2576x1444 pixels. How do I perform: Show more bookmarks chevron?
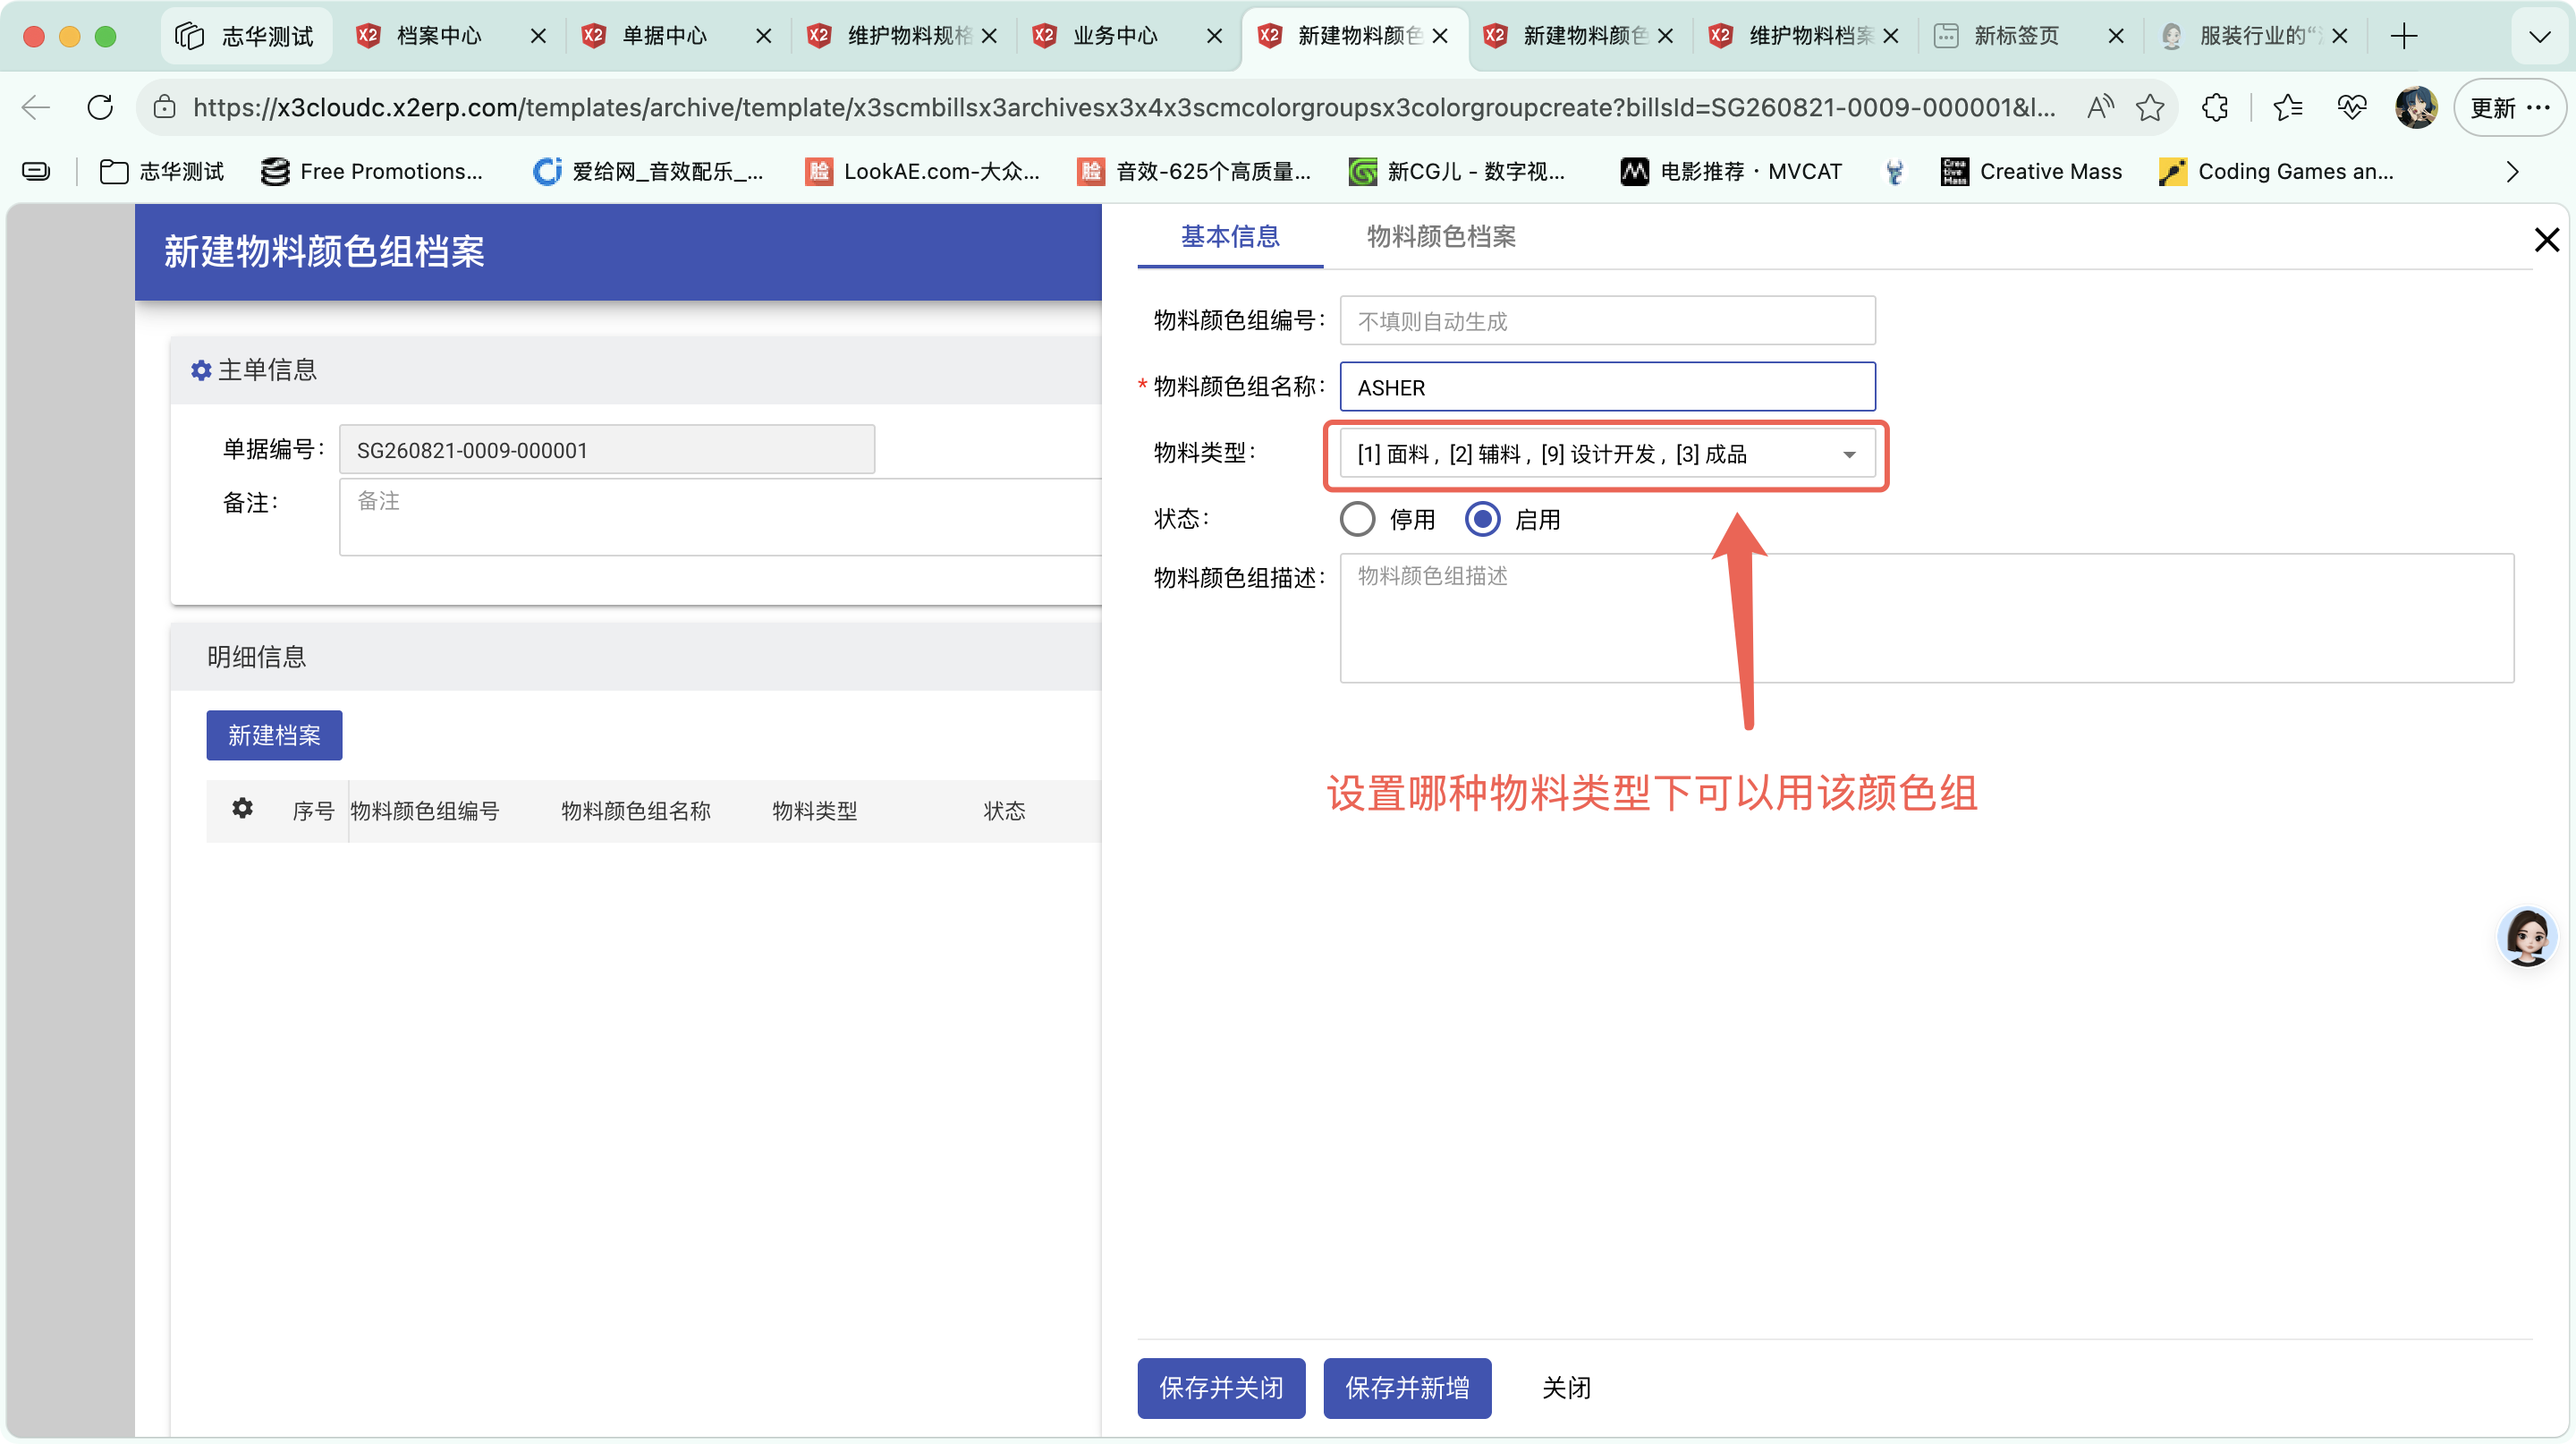(2512, 172)
